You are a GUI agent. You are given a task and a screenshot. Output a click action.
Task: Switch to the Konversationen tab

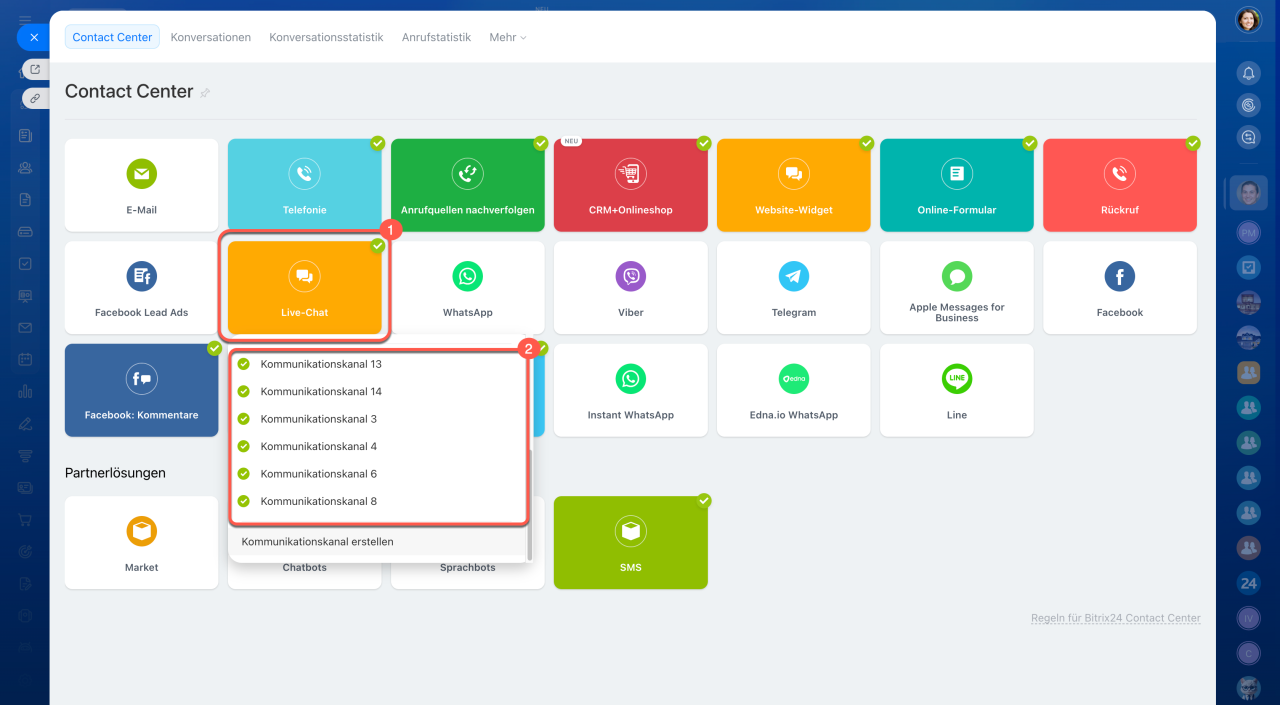[x=210, y=37]
